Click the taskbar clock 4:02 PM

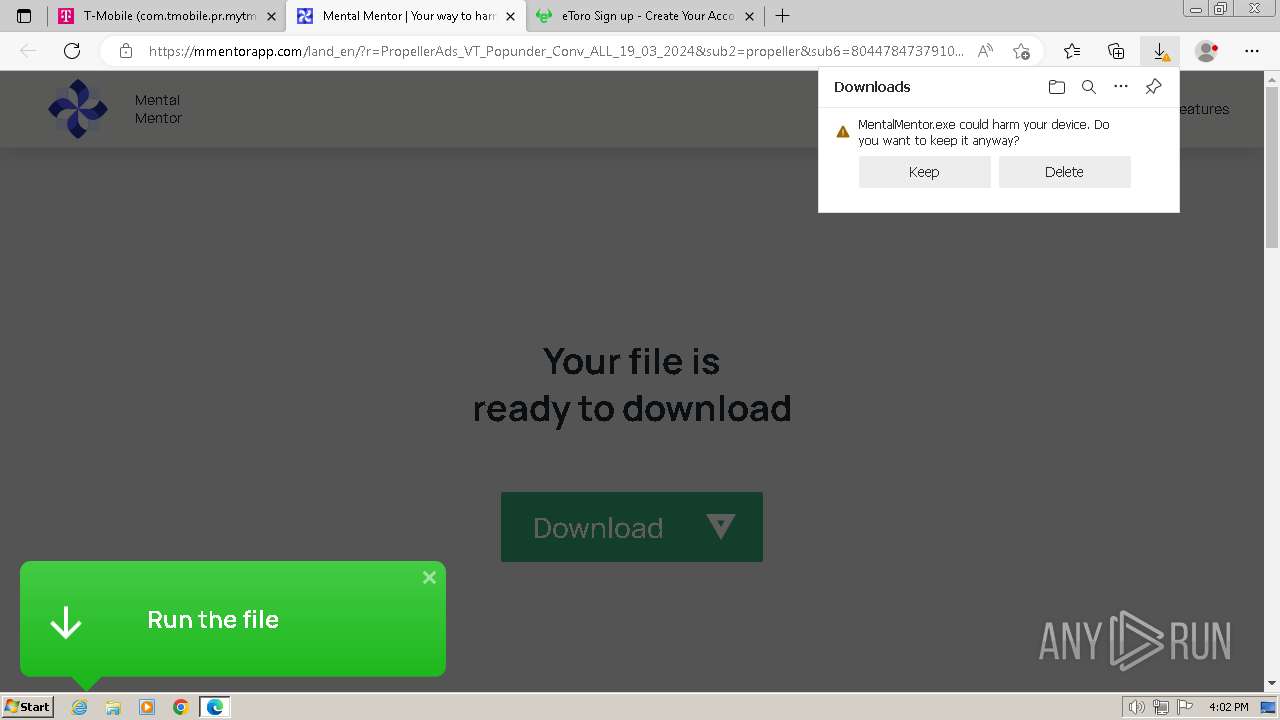[1228, 707]
